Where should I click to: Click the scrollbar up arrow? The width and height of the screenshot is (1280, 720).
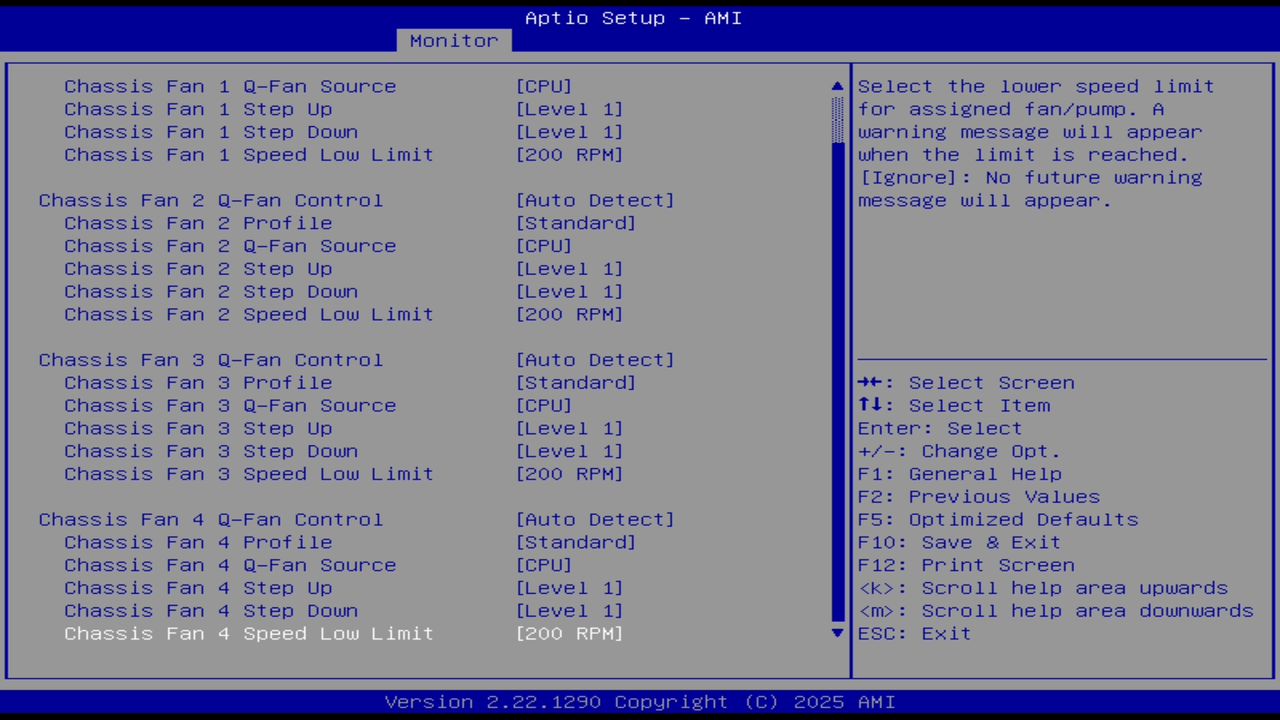coord(836,86)
